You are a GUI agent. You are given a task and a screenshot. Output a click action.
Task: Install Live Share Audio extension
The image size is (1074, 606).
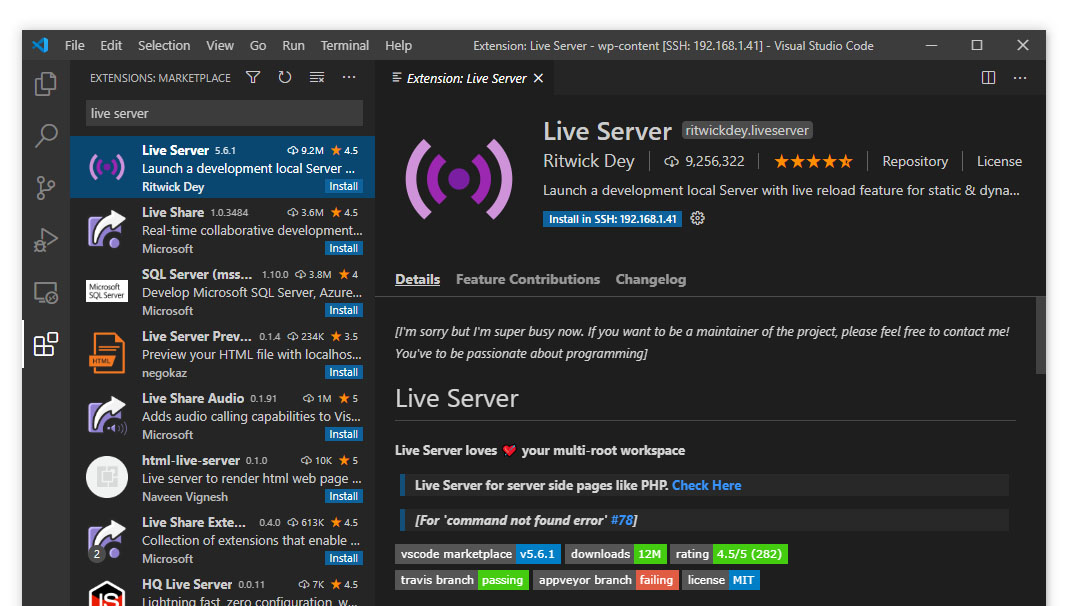point(343,434)
